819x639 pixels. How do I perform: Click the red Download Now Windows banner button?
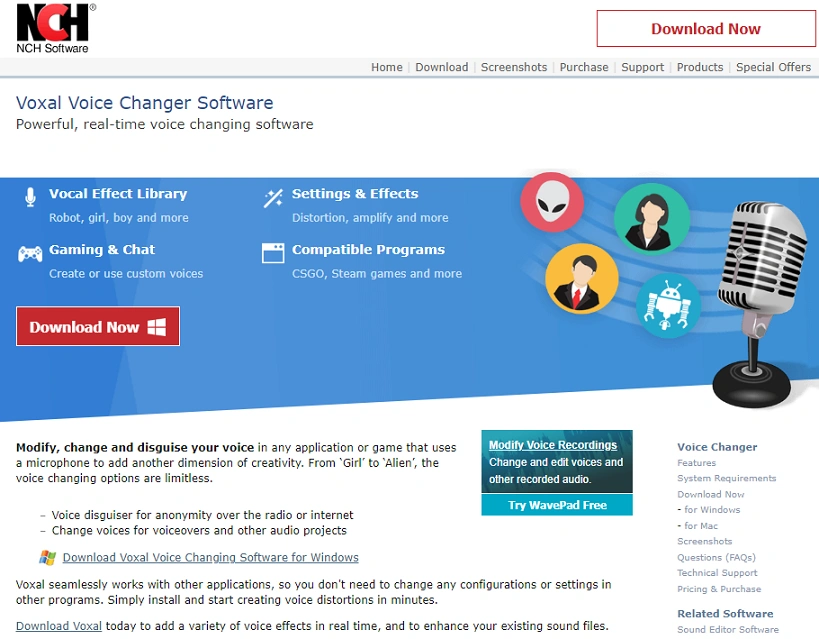(98, 327)
